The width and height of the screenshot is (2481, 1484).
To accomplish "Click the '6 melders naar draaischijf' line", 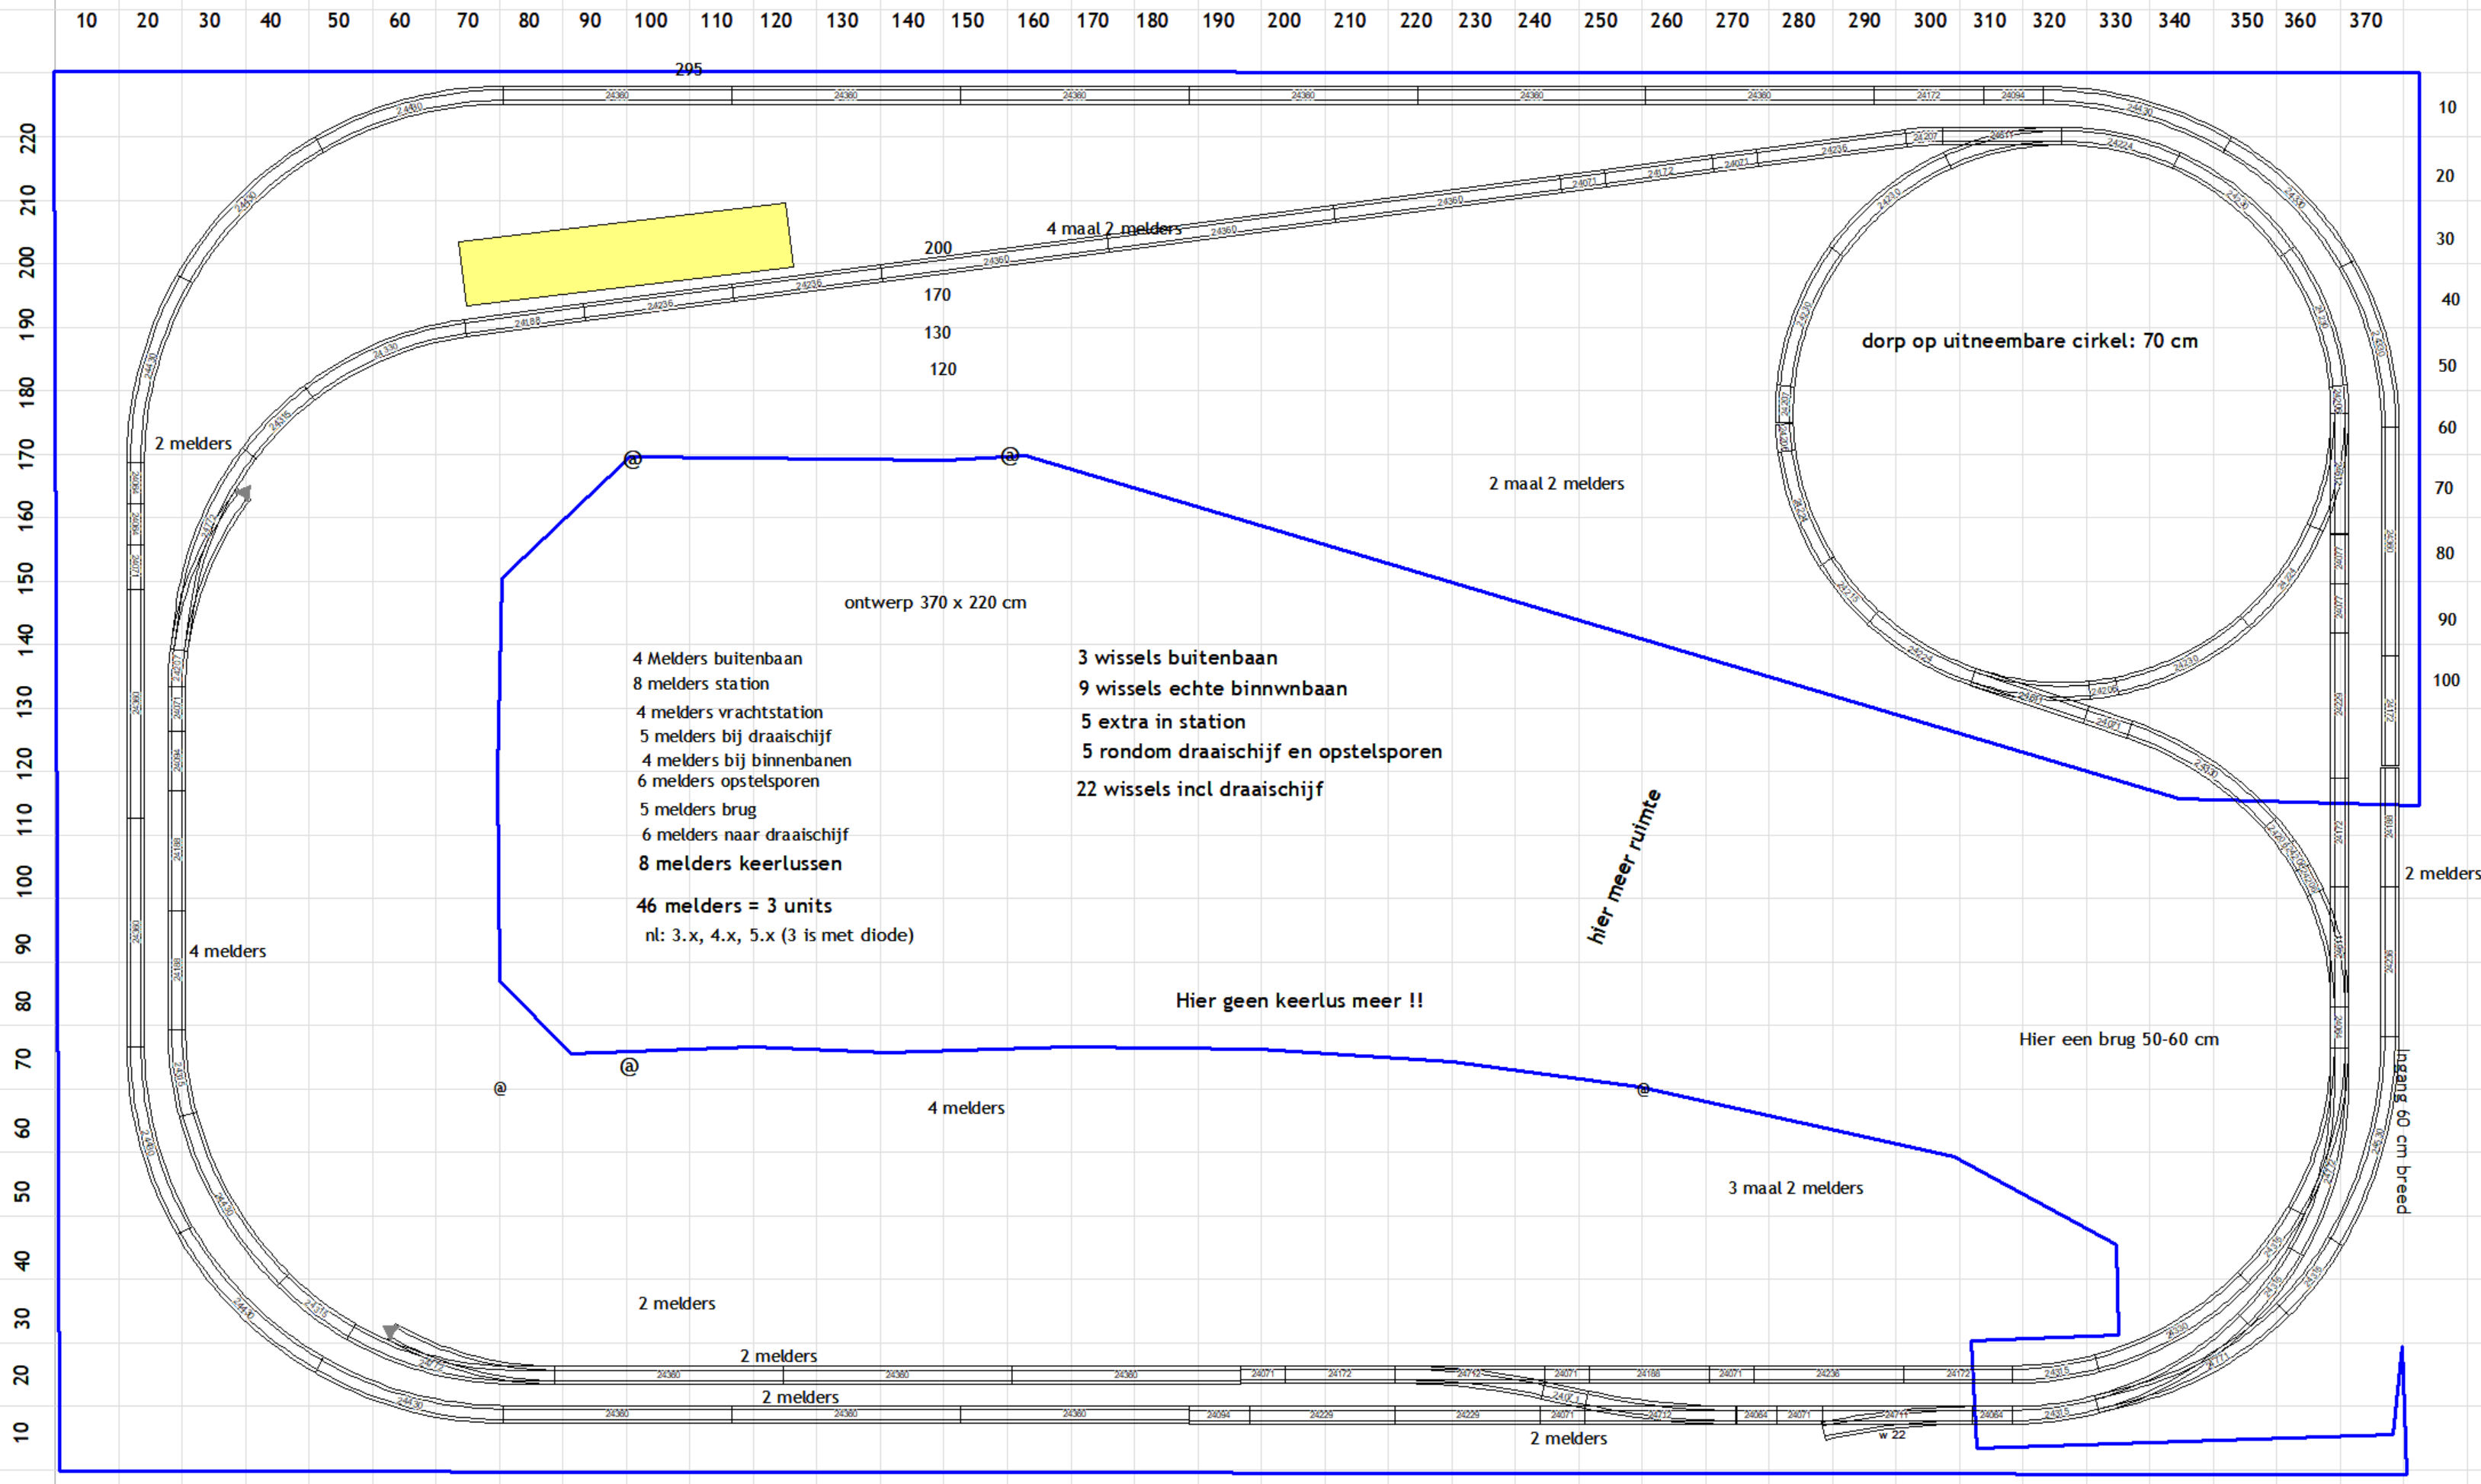I will click(745, 835).
